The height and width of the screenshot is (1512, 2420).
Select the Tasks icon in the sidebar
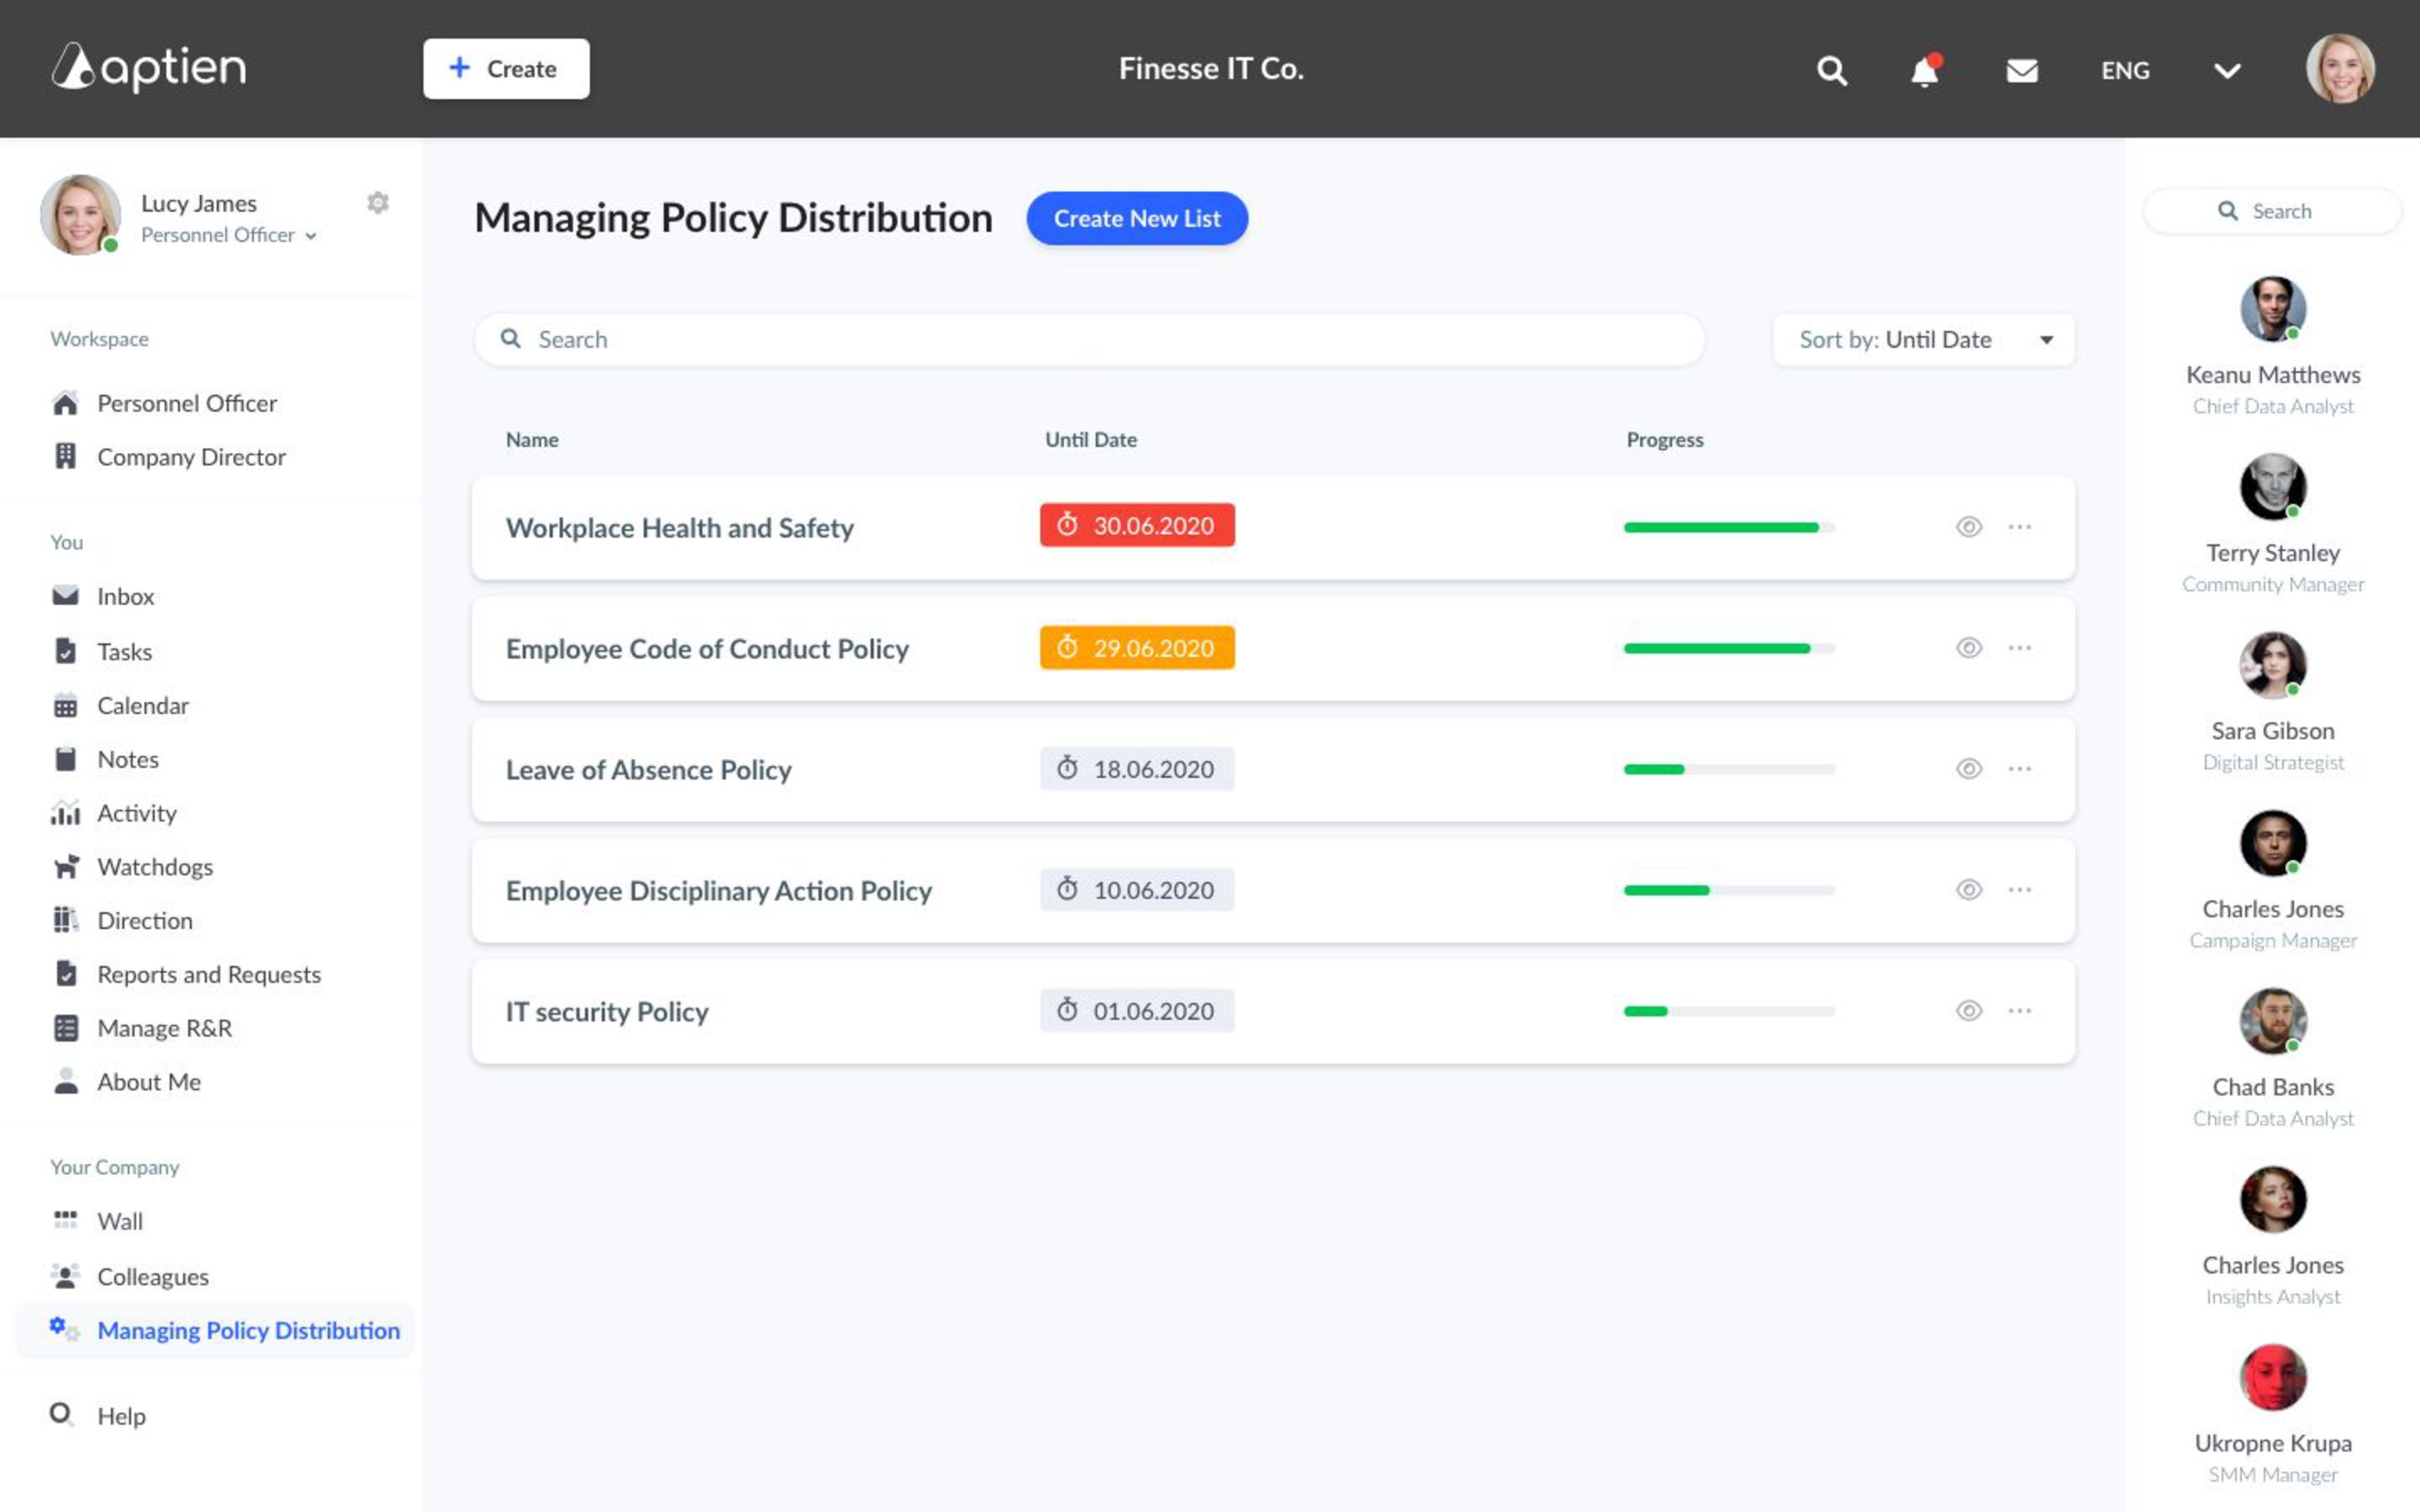click(x=66, y=651)
